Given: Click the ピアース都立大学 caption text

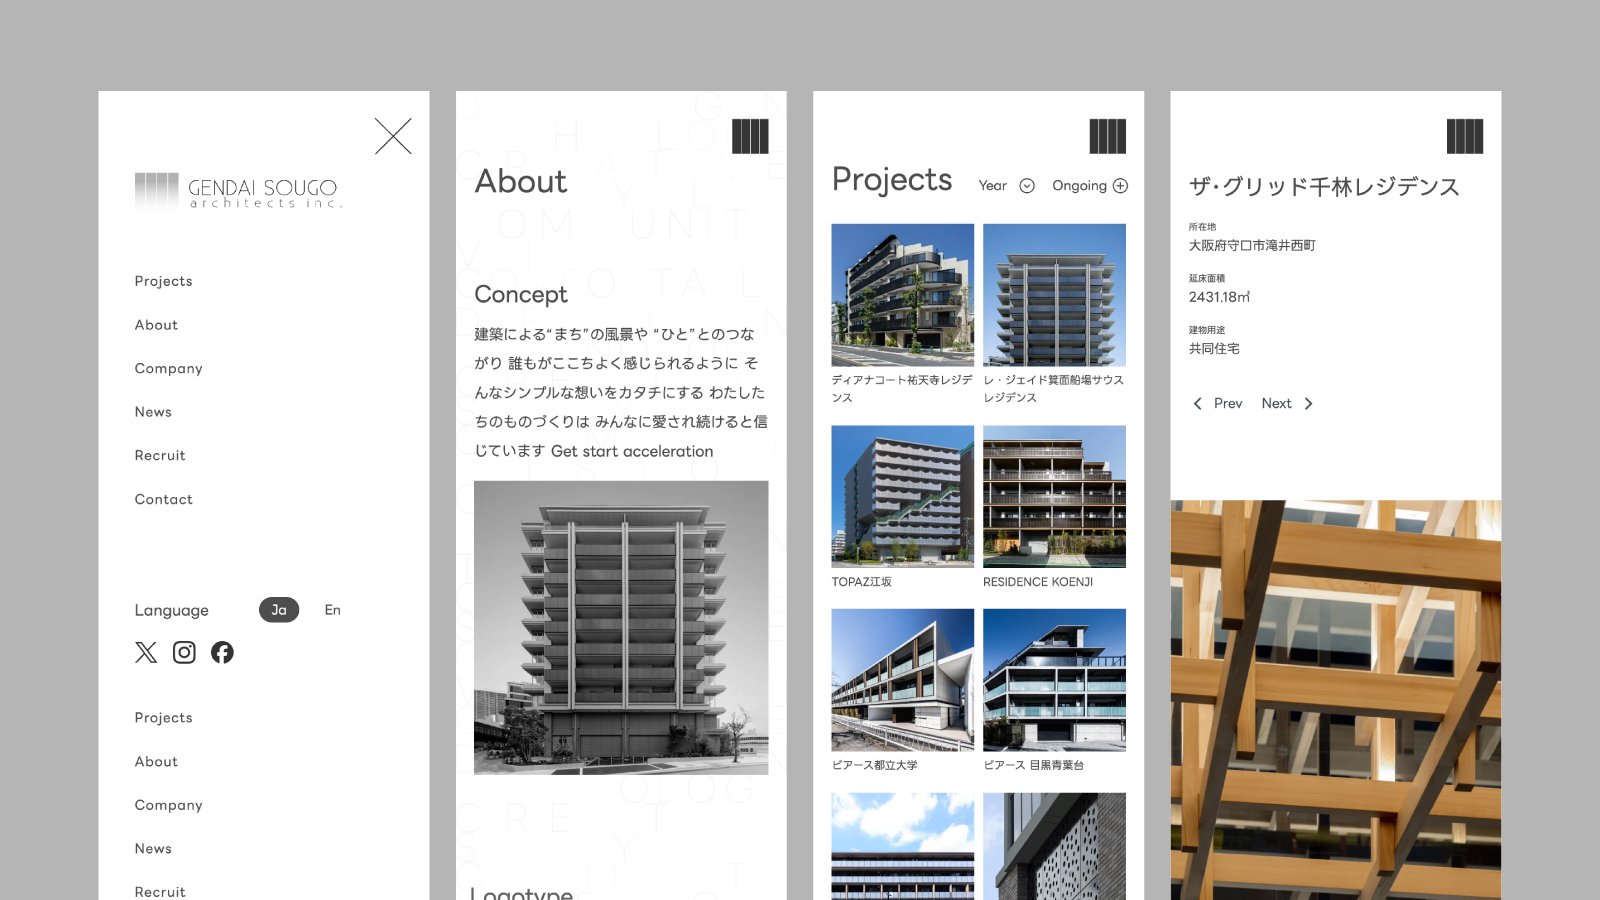Looking at the screenshot, I should 875,765.
